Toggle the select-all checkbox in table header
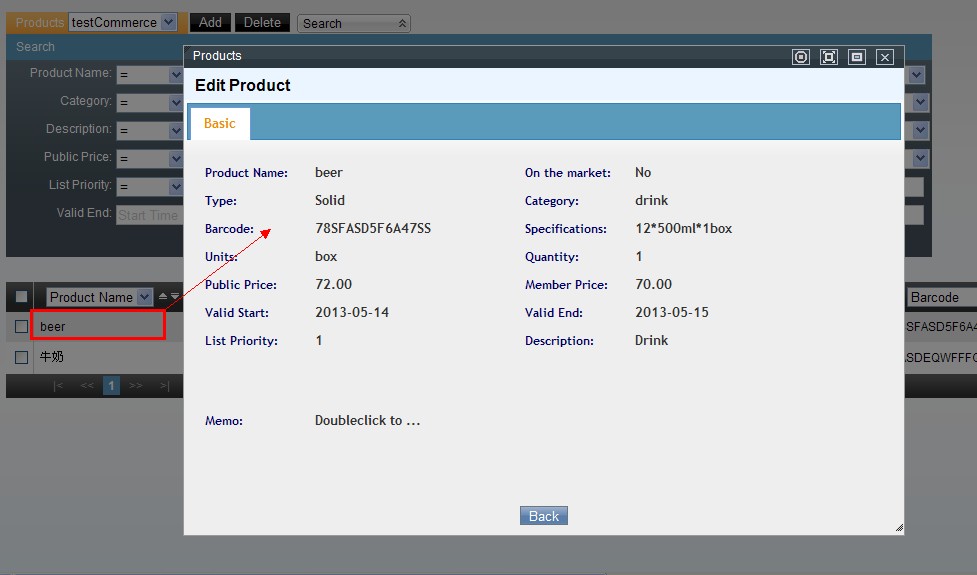977x575 pixels. pyautogui.click(x=21, y=297)
